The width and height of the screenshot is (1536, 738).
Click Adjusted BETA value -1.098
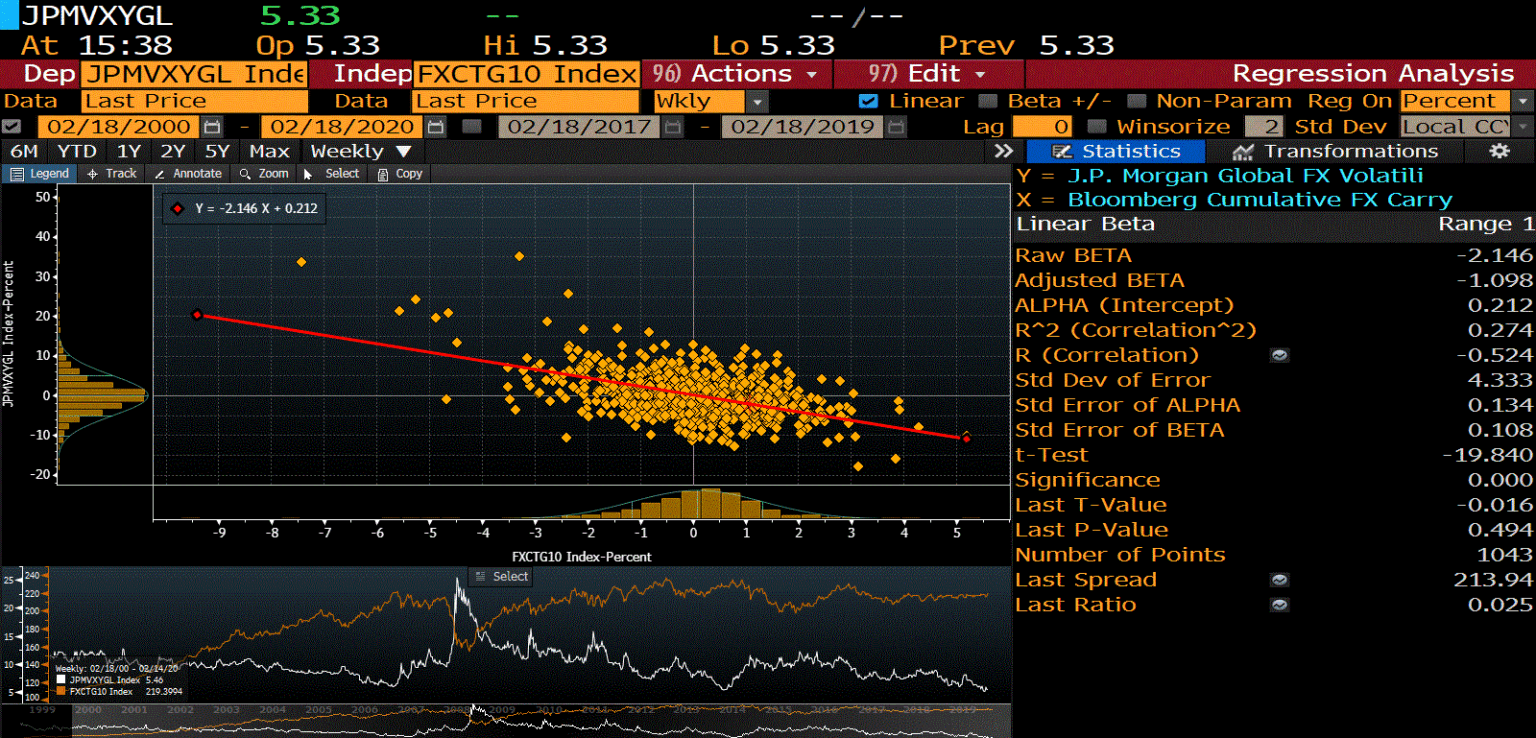(1494, 280)
